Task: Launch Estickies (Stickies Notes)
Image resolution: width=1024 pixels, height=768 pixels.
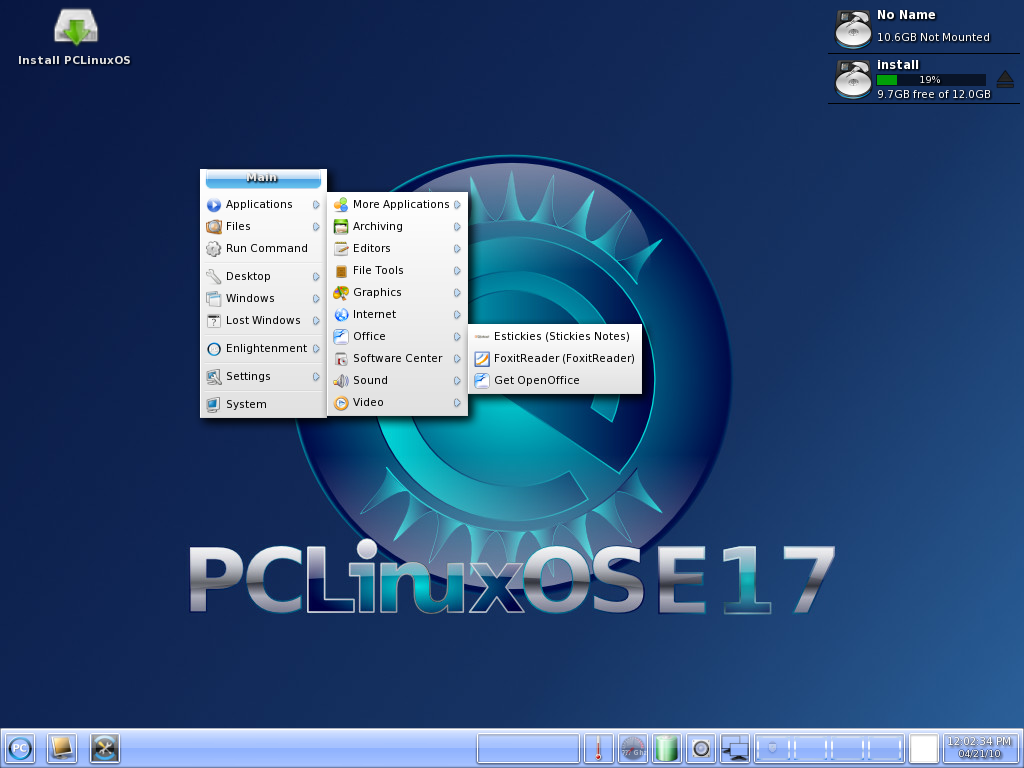Action: tap(561, 337)
